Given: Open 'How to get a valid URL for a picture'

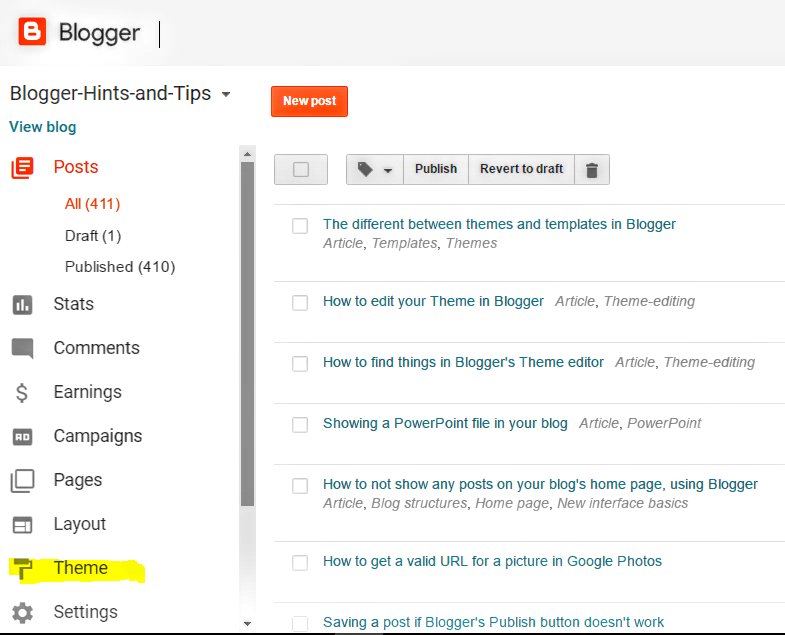Looking at the screenshot, I should tap(492, 561).
